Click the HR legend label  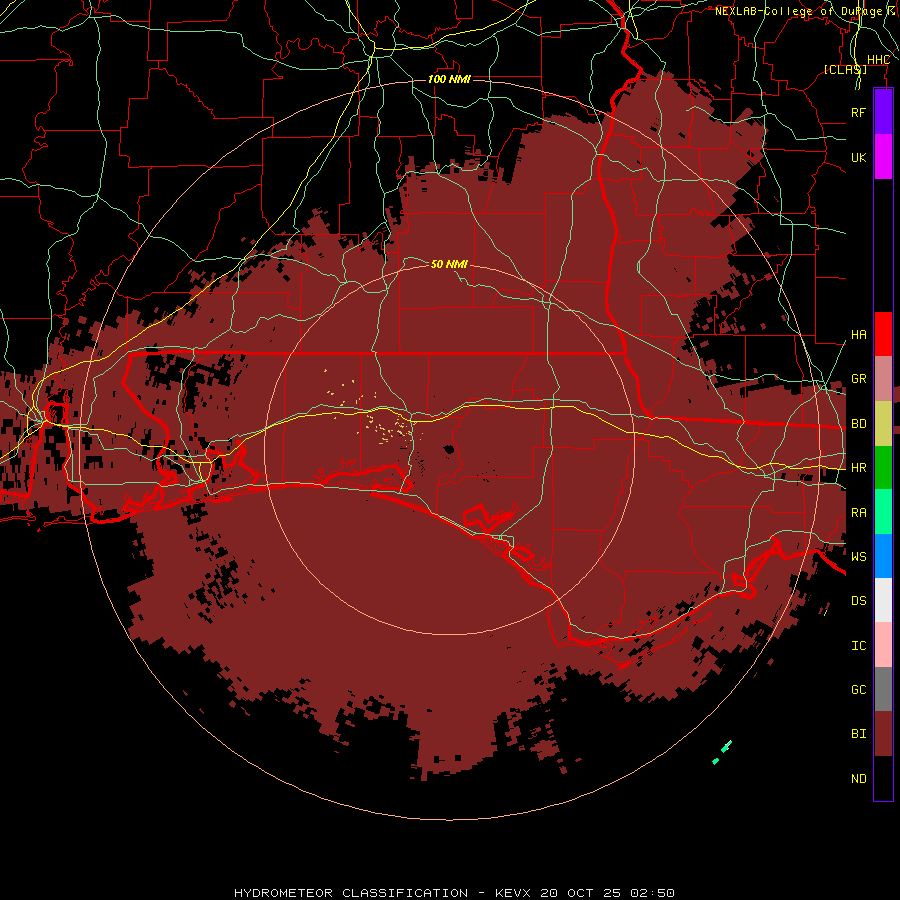[858, 468]
